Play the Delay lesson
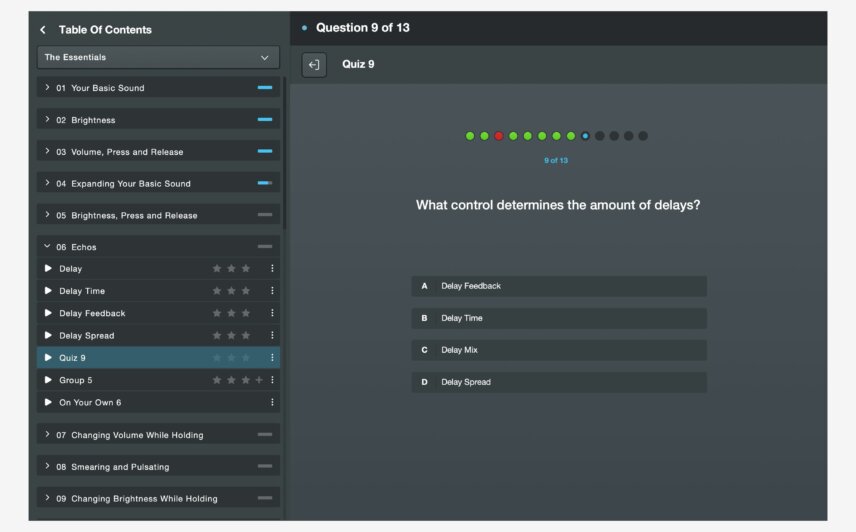The width and height of the screenshot is (856, 532). click(48, 268)
